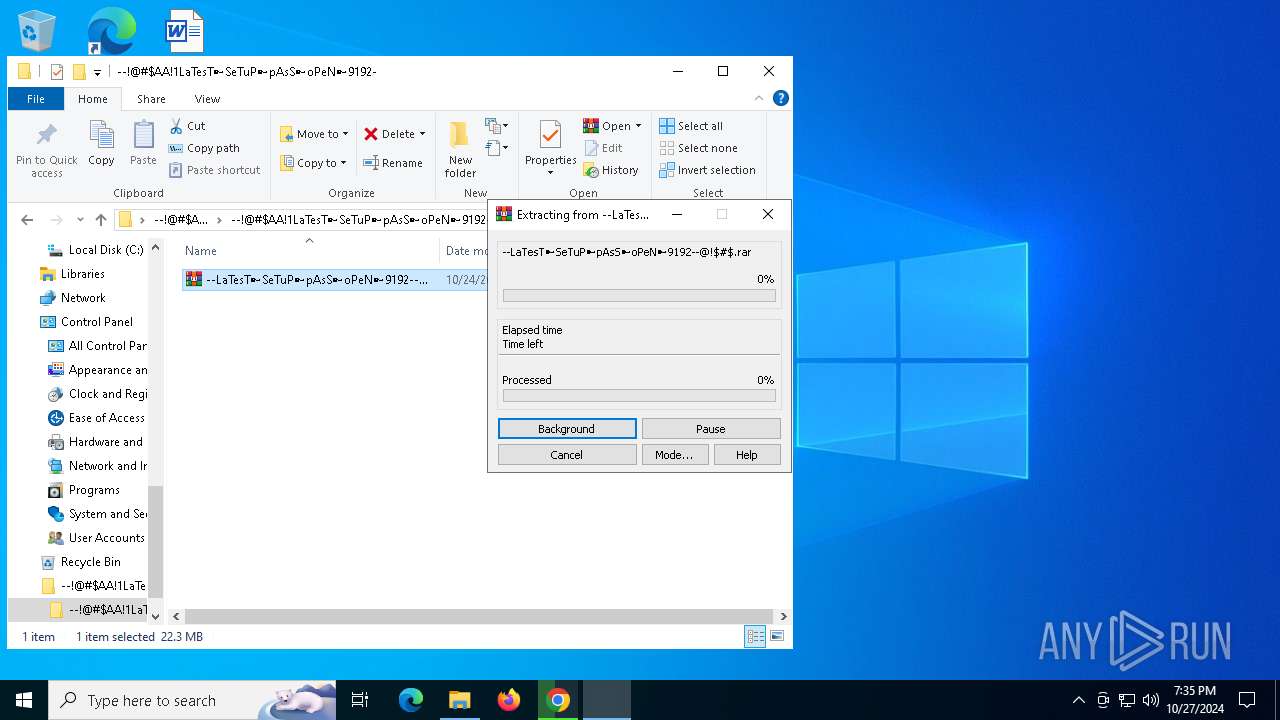The height and width of the screenshot is (720, 1280).
Task: Open File Explorer from the taskbar
Action: click(459, 700)
